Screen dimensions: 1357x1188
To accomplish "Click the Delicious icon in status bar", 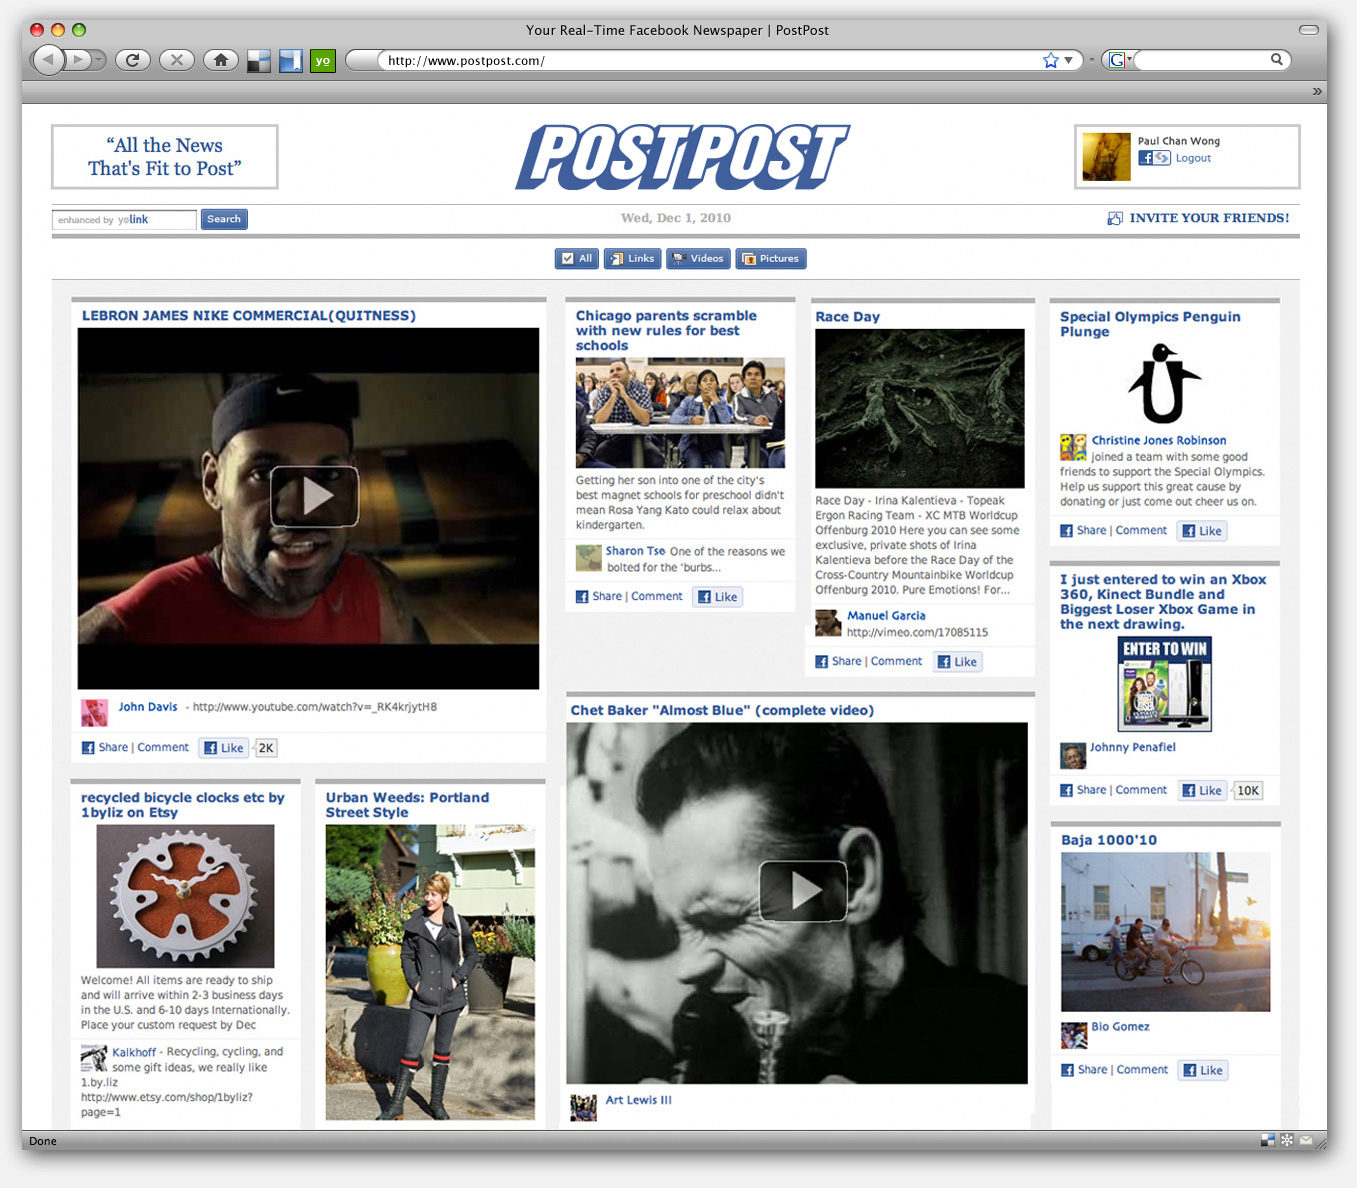I will (x=1267, y=1140).
